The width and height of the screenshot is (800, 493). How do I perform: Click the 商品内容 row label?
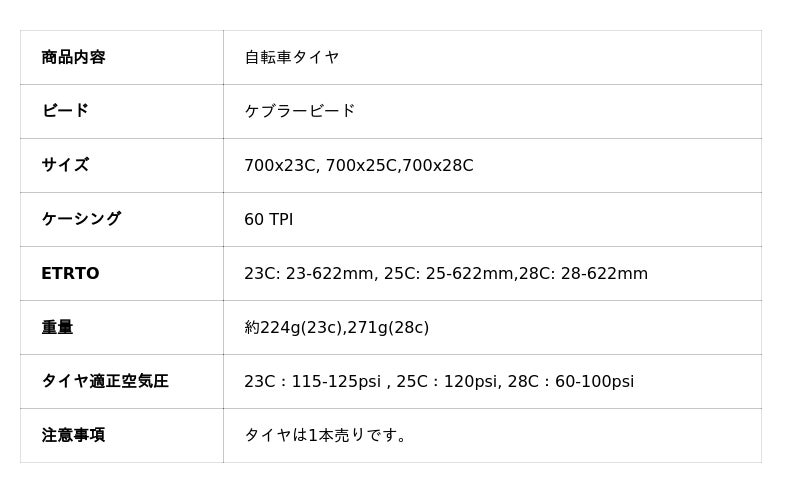click(x=73, y=57)
